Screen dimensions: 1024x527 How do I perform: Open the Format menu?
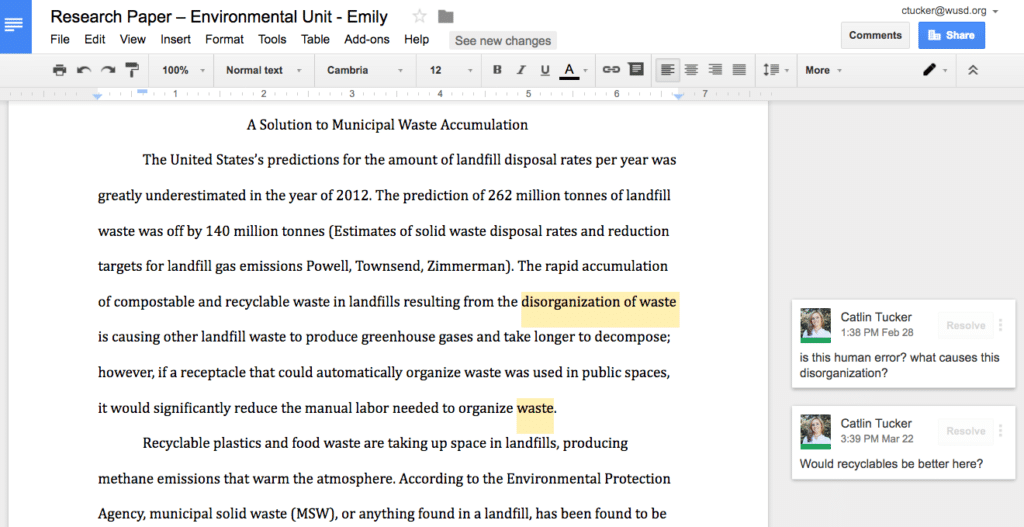pyautogui.click(x=224, y=39)
